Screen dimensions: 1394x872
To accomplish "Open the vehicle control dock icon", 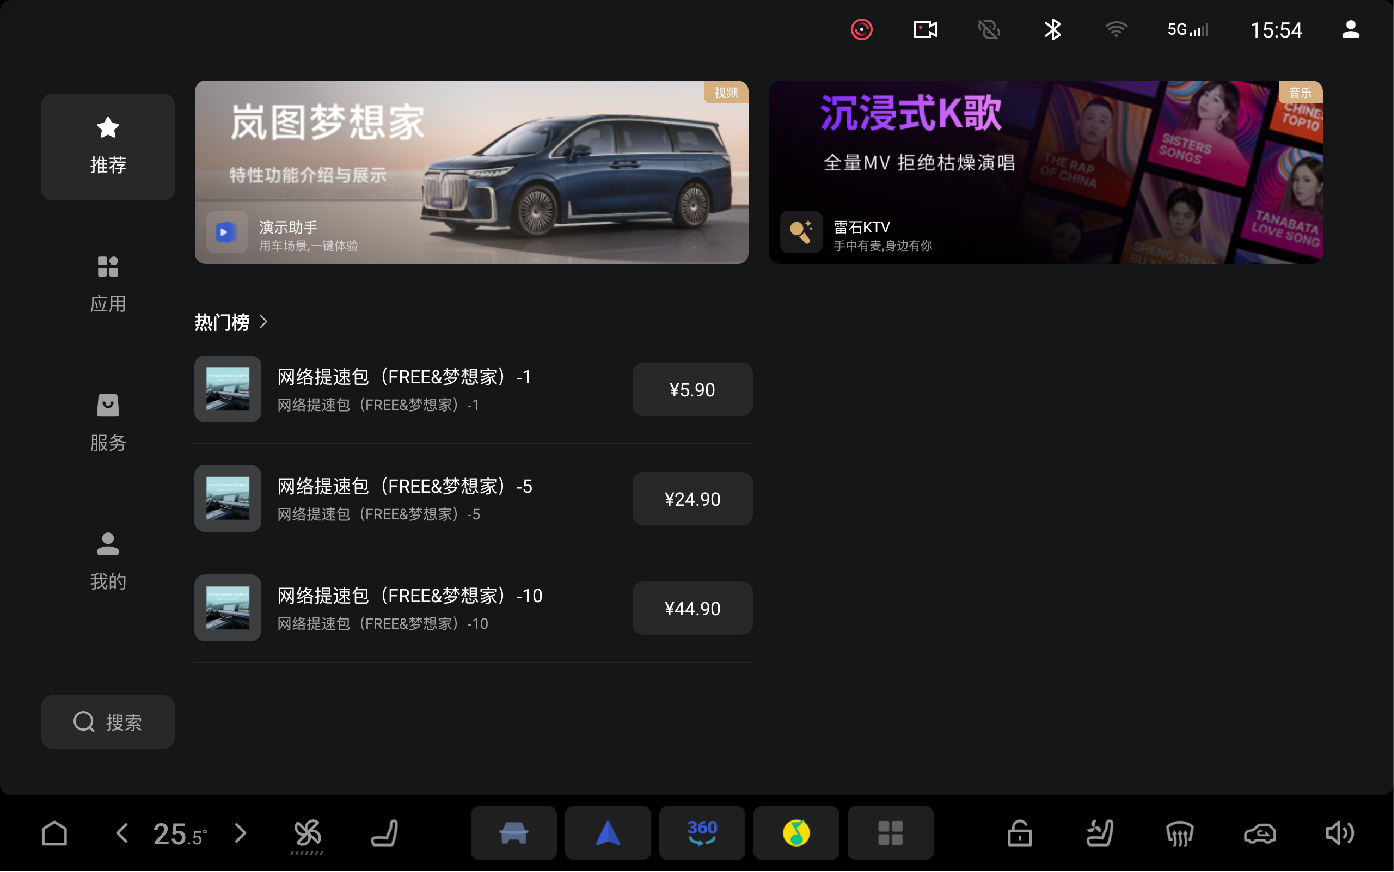I will tap(514, 833).
